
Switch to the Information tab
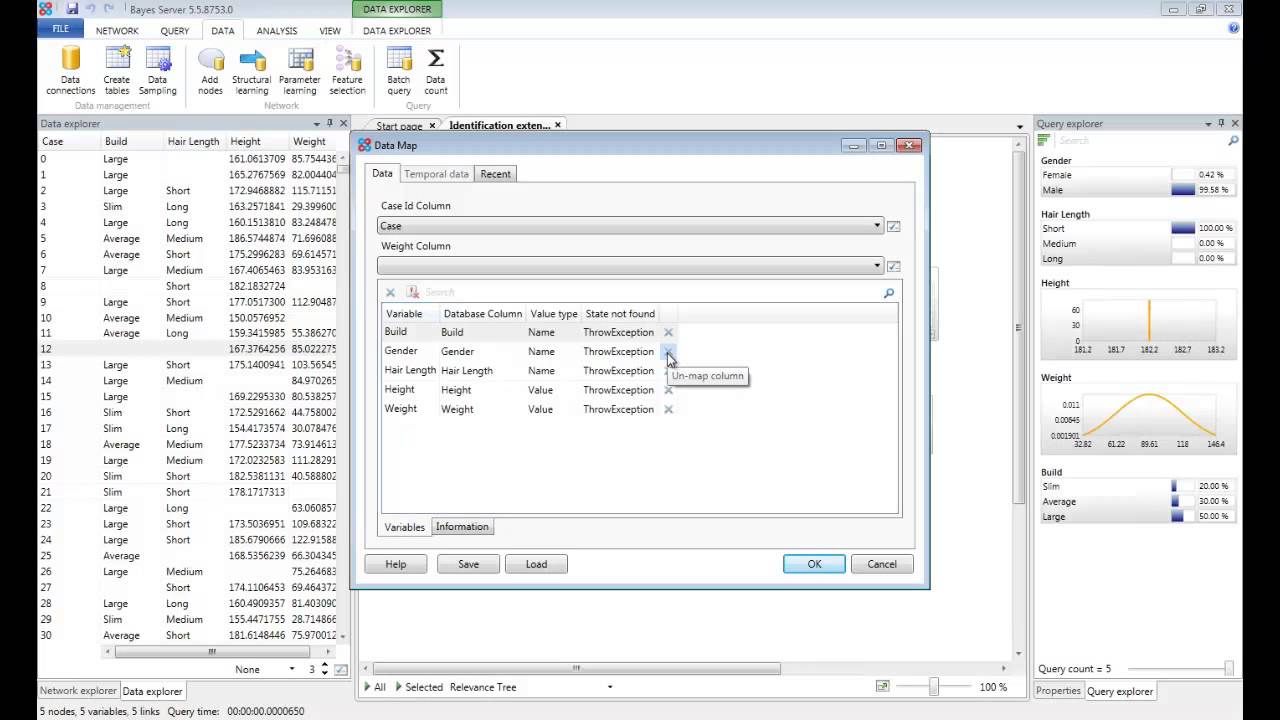[462, 527]
